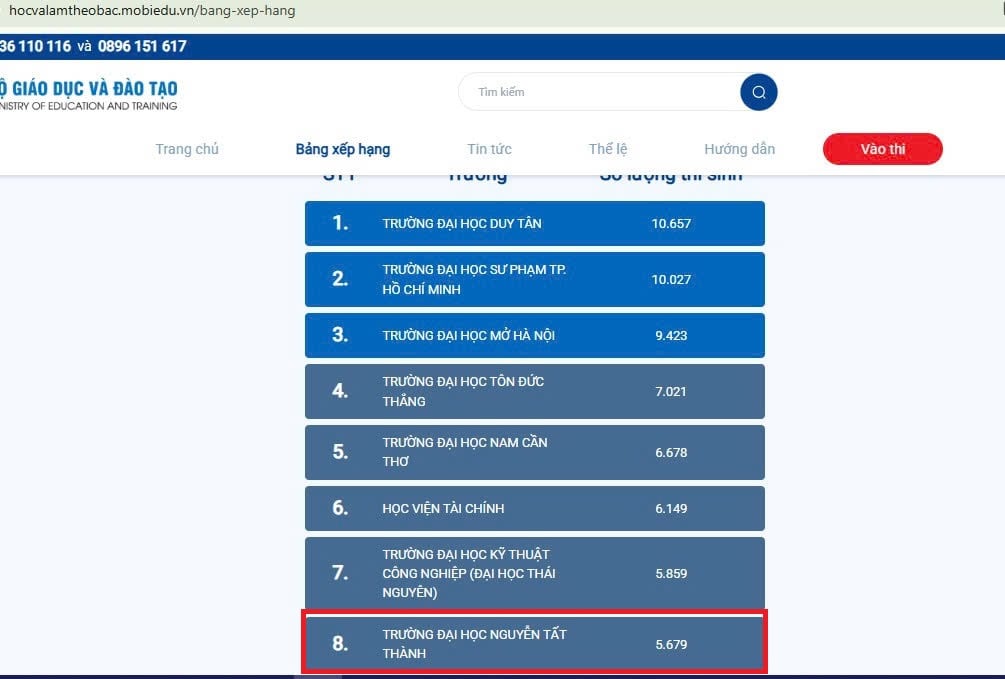Go to the Tin tức menu item
Image resolution: width=1005 pixels, height=679 pixels.
click(x=489, y=149)
